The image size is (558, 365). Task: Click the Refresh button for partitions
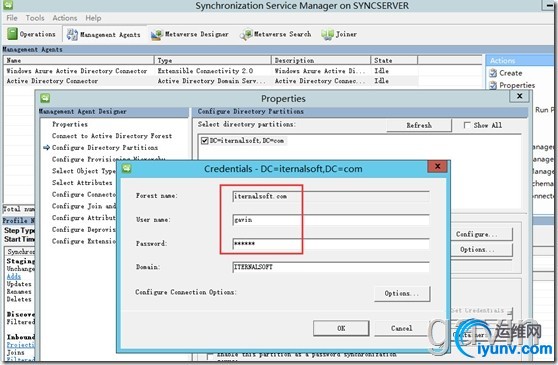click(x=419, y=125)
